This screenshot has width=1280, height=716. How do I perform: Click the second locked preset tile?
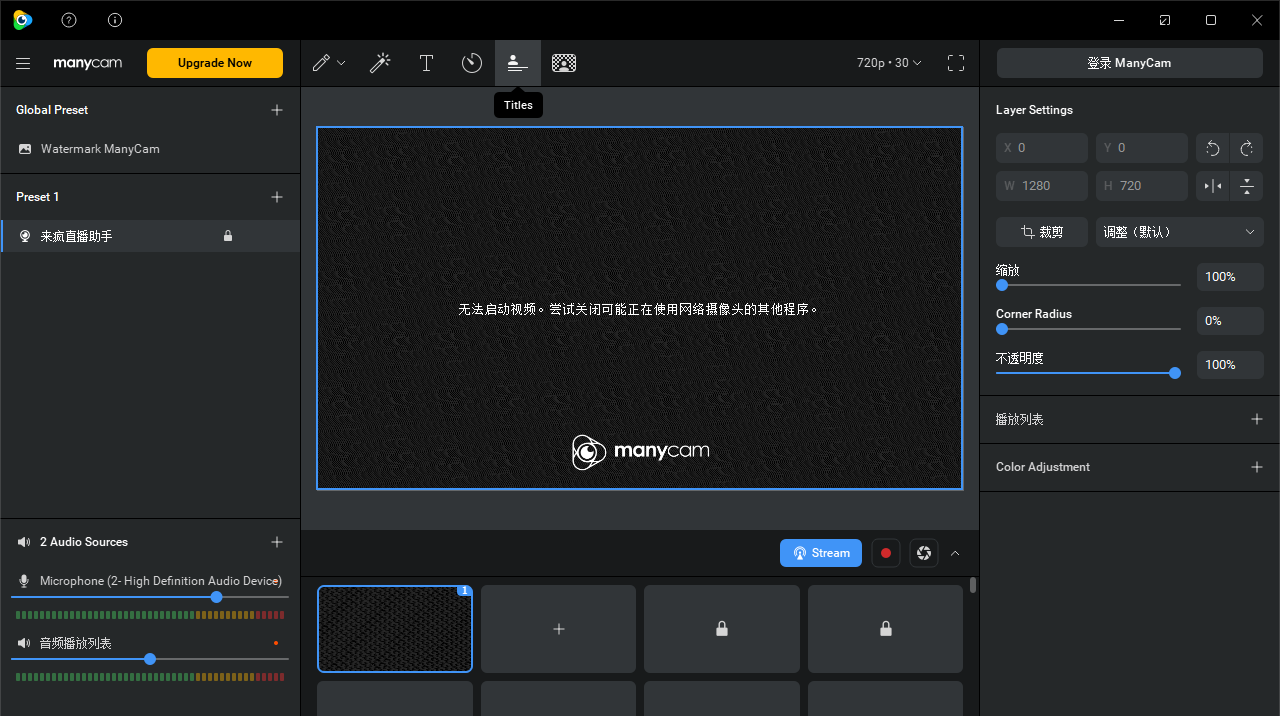(886, 629)
